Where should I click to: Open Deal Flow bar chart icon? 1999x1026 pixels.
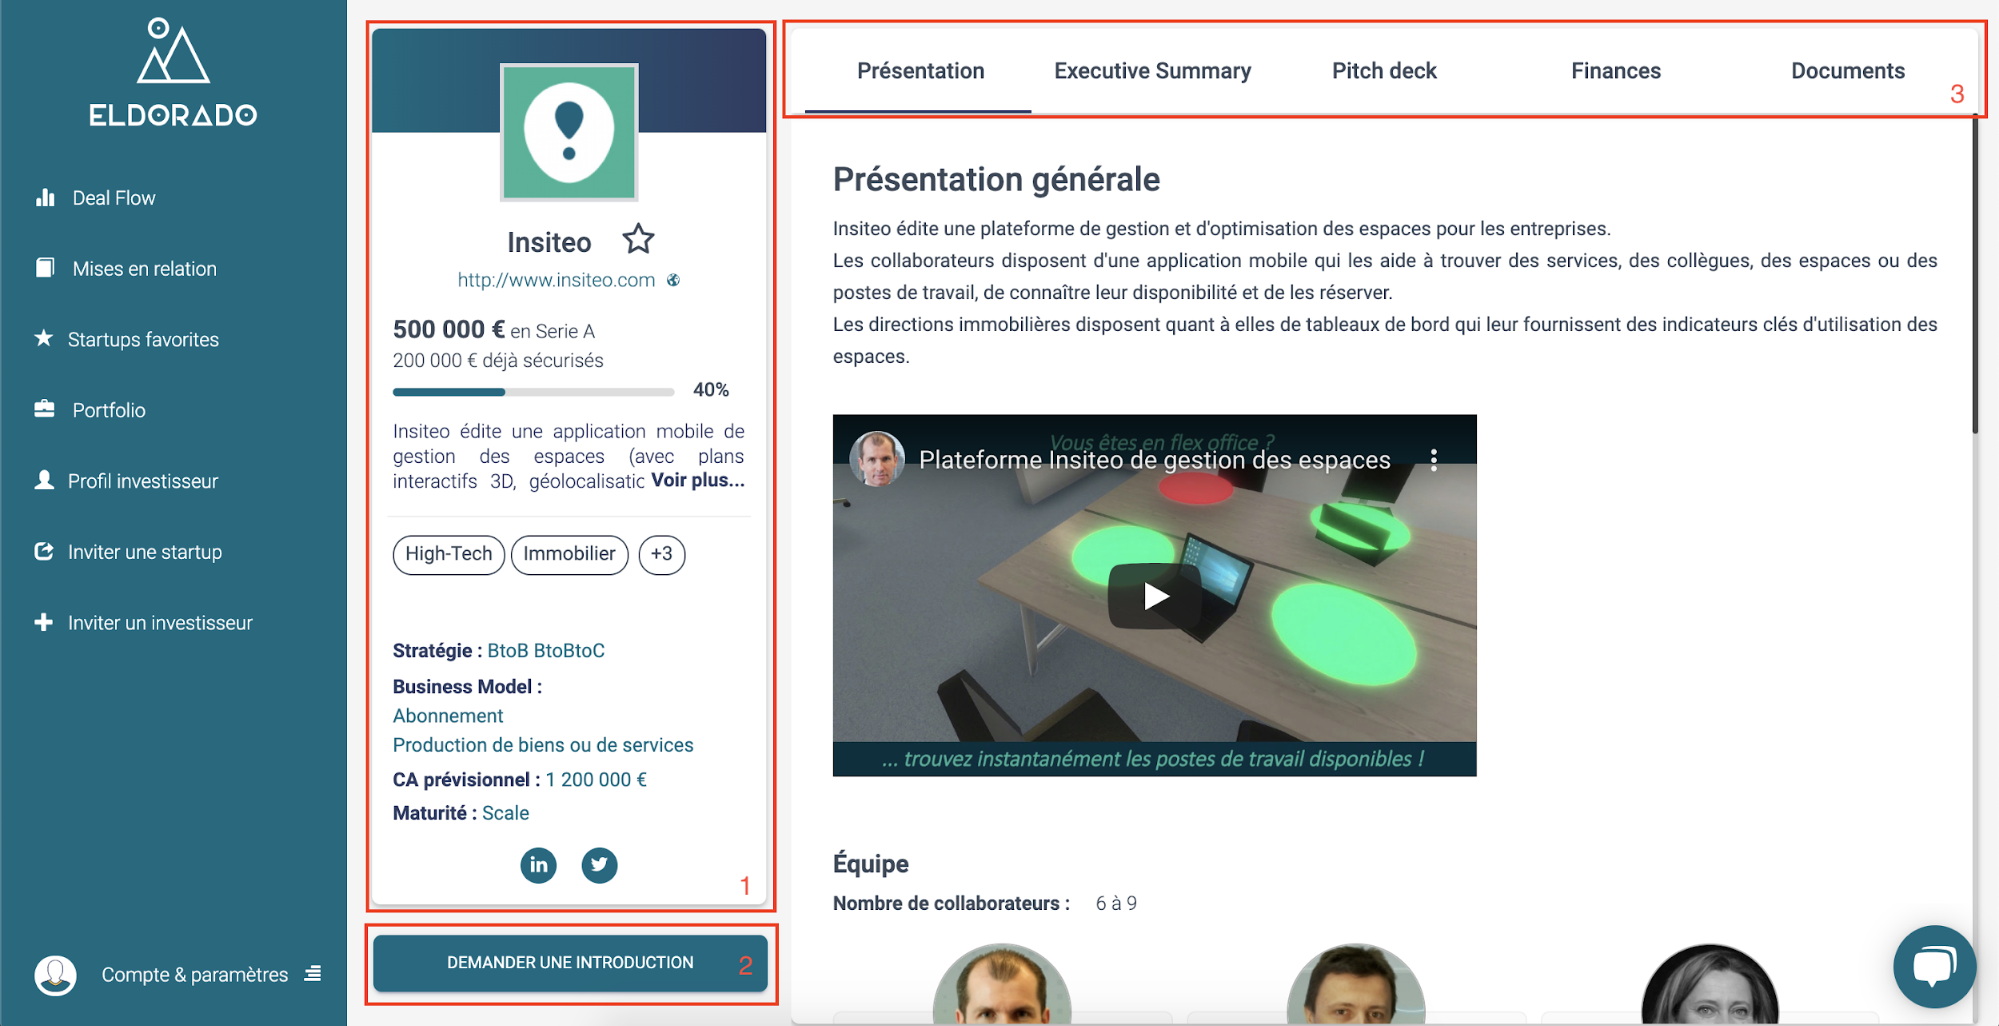(x=45, y=197)
